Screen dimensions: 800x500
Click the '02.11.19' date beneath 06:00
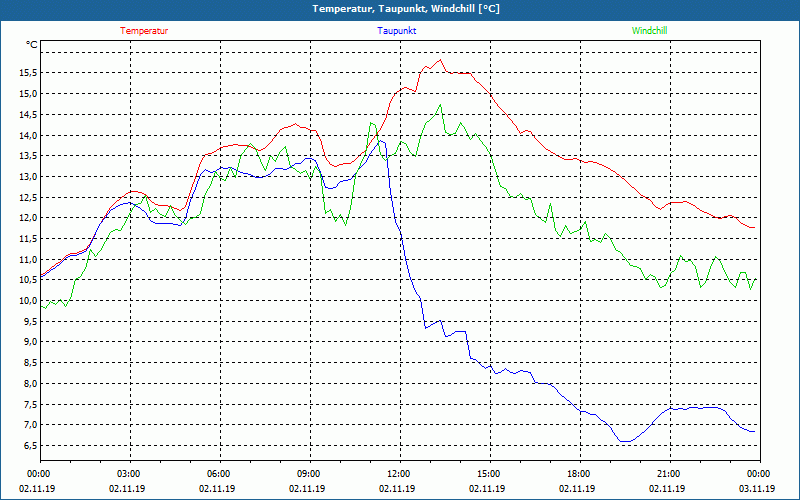218,488
